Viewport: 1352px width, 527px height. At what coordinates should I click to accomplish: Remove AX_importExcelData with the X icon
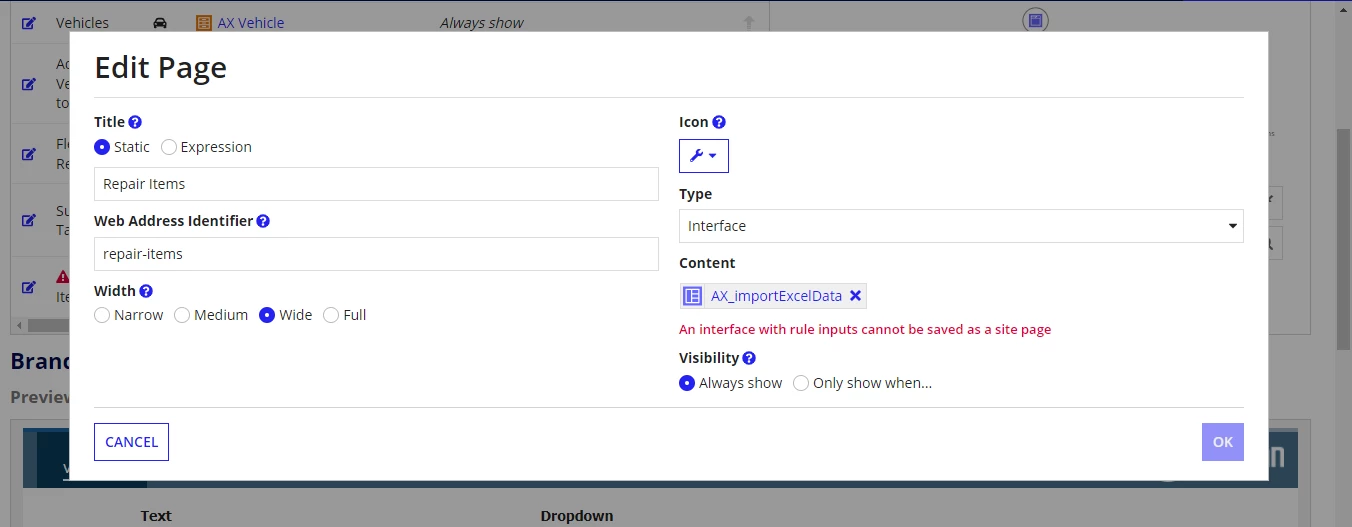(855, 296)
